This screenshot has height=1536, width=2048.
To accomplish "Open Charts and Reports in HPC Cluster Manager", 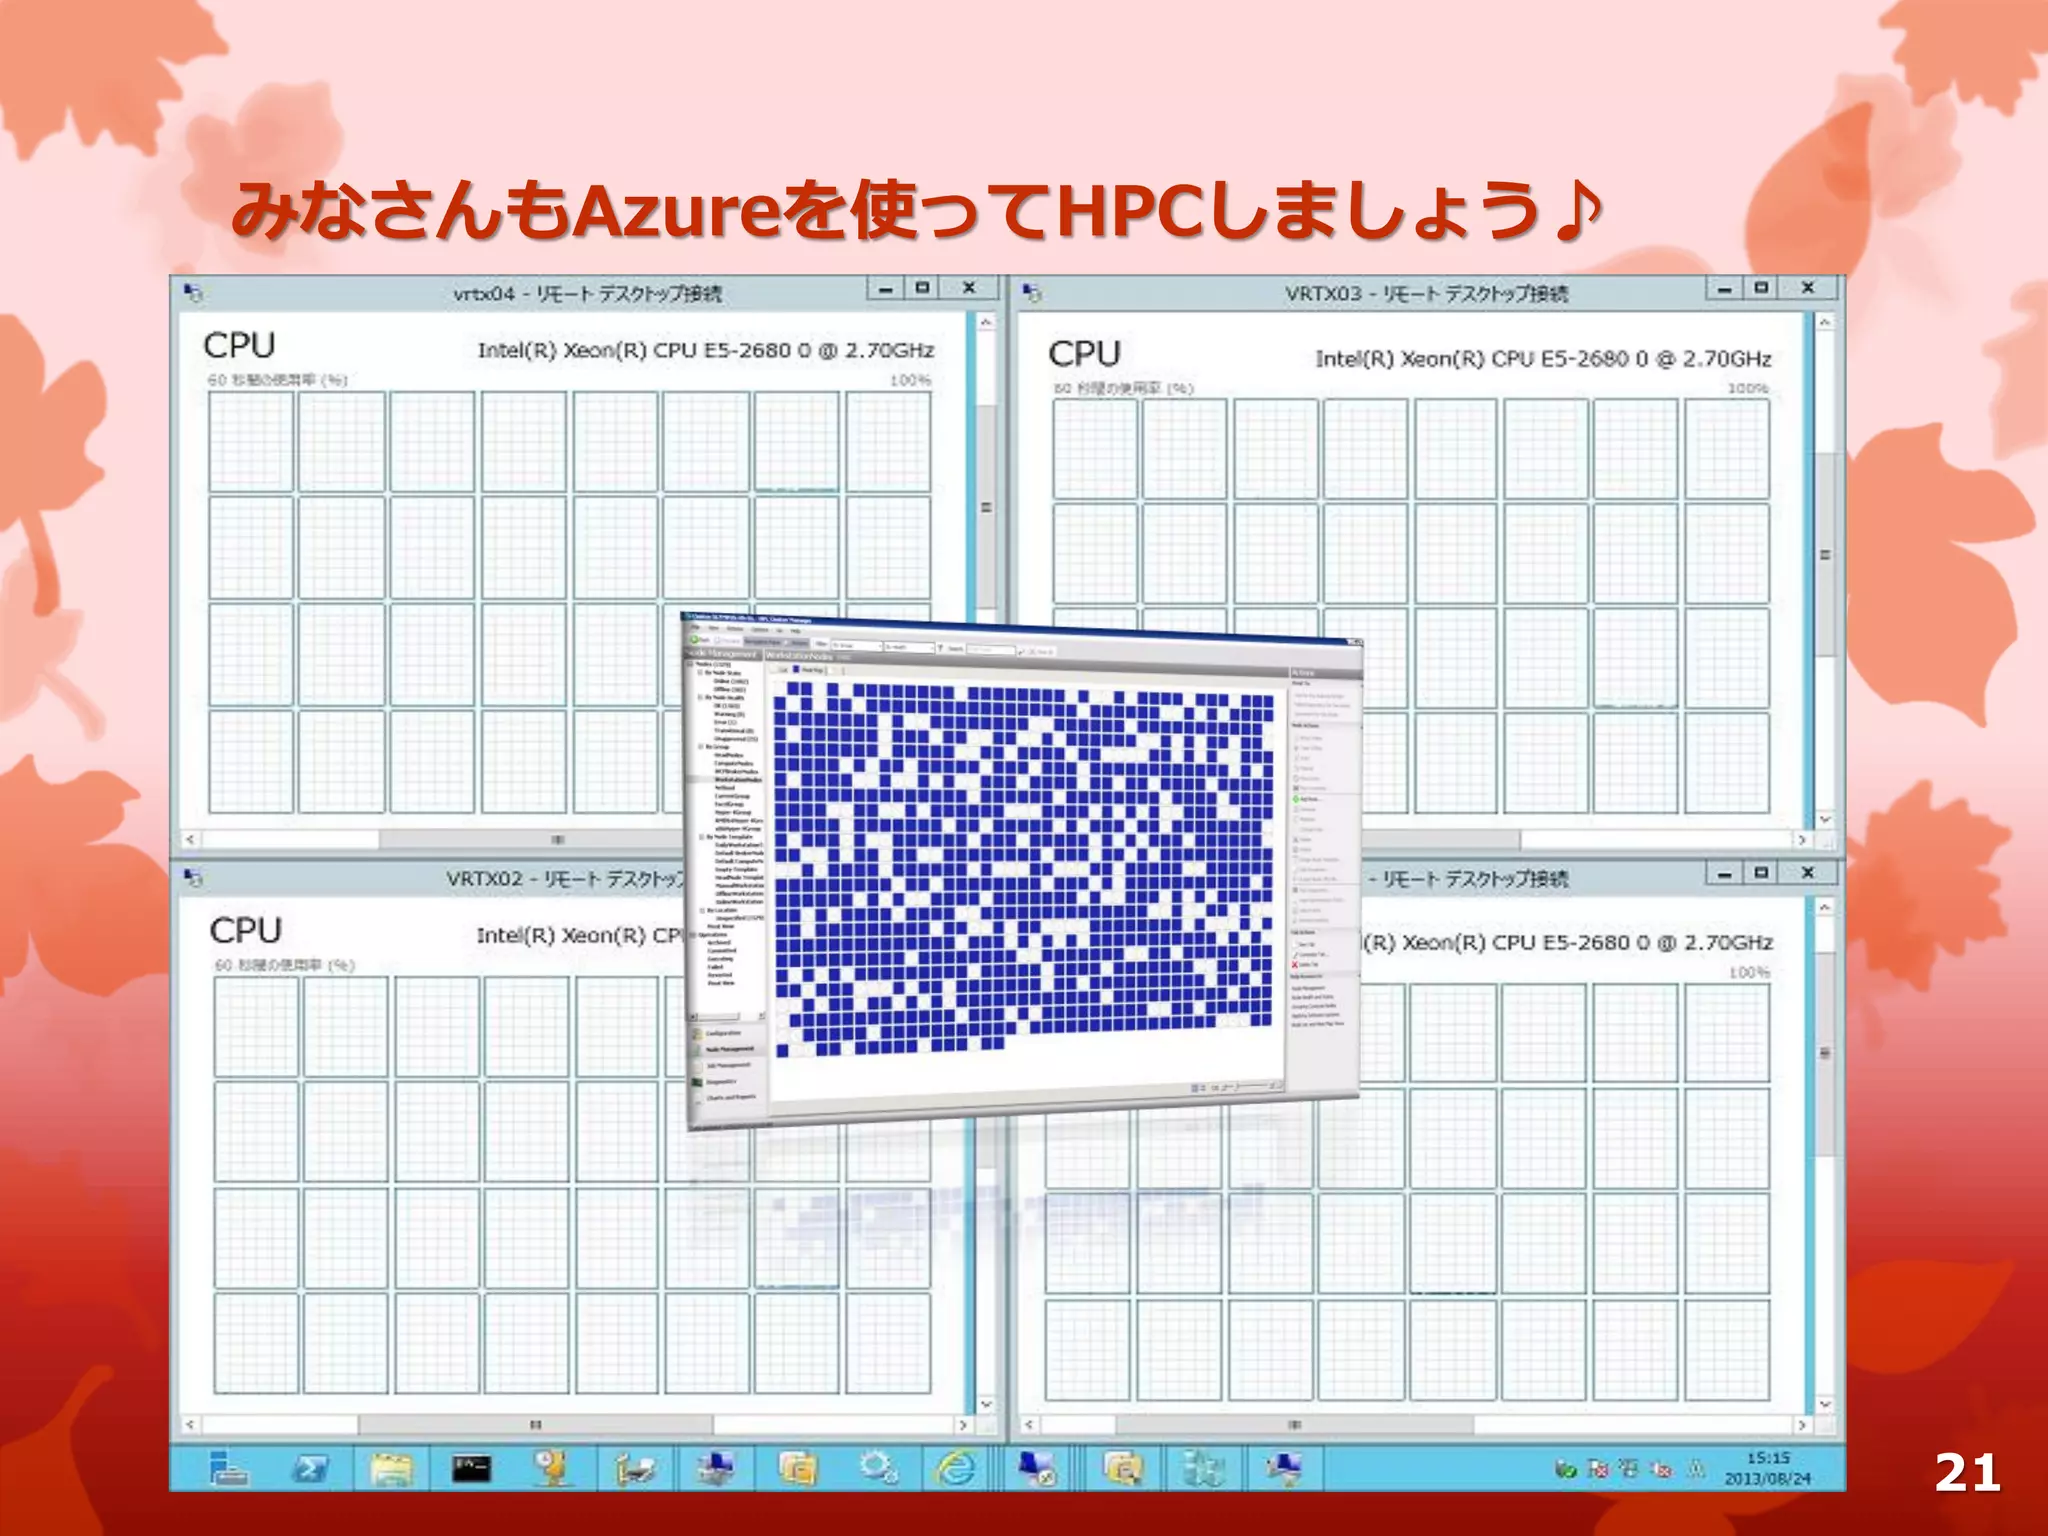I will (731, 1097).
